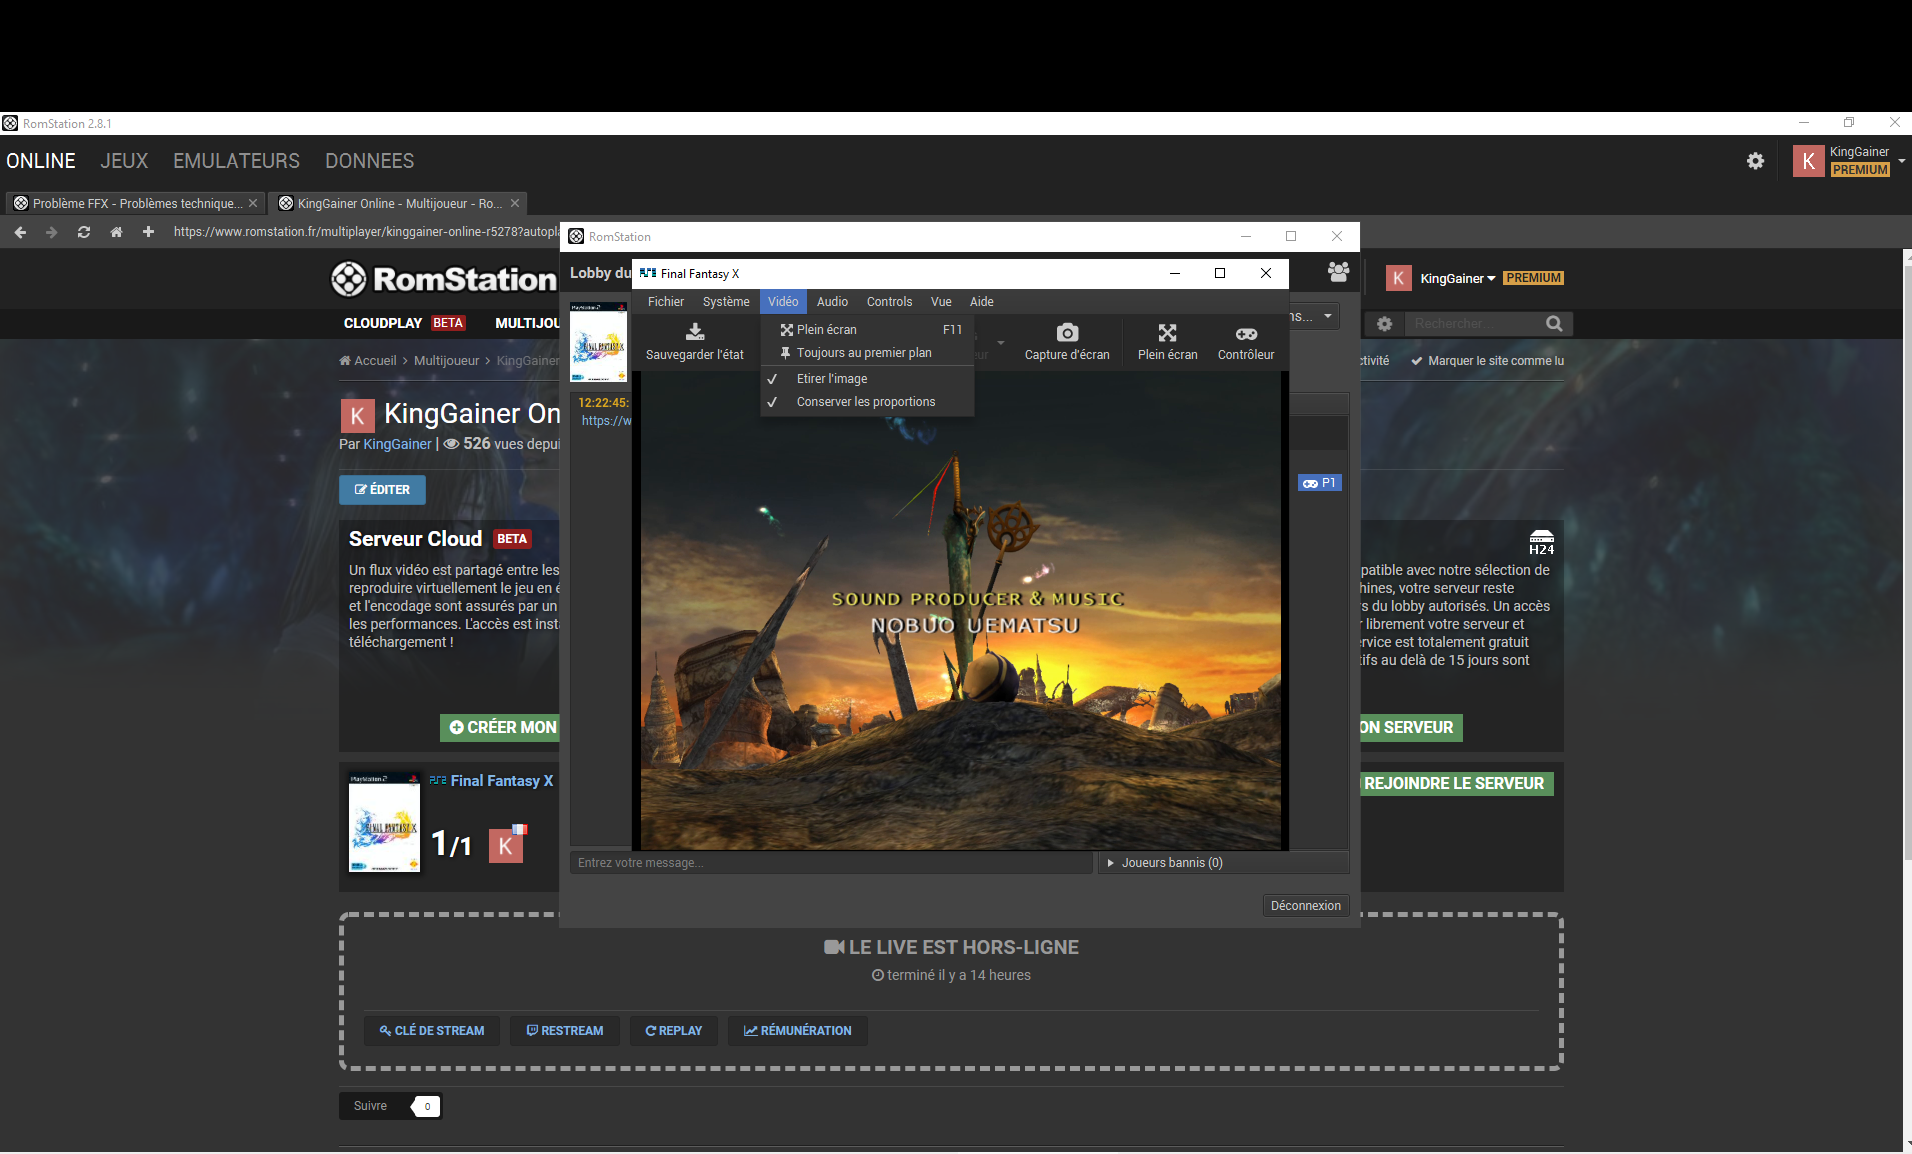Screen dimensions: 1912x1154
Task: Click the ÉDITER button
Action: tap(382, 490)
